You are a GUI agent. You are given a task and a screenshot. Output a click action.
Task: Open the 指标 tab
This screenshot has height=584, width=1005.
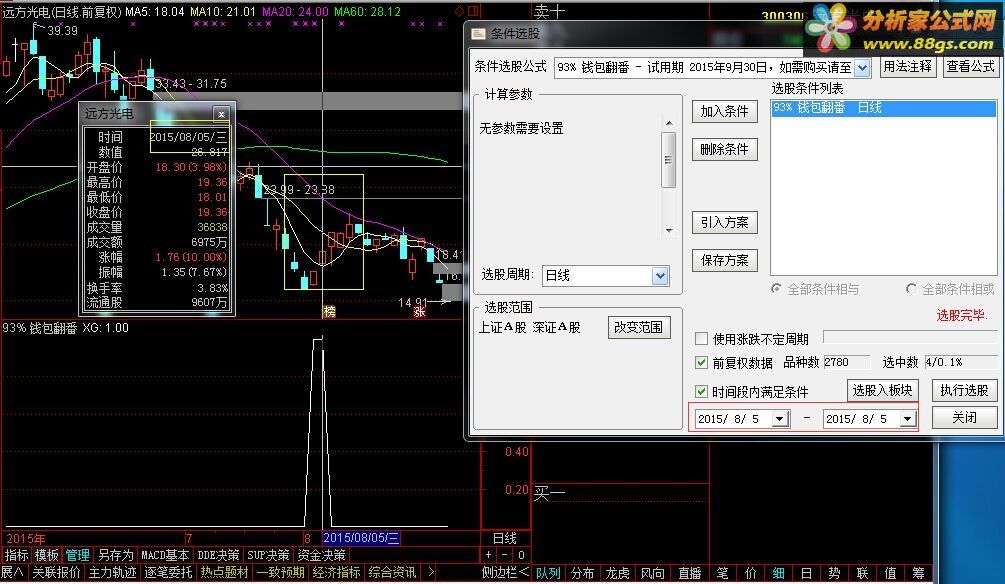pyautogui.click(x=16, y=555)
